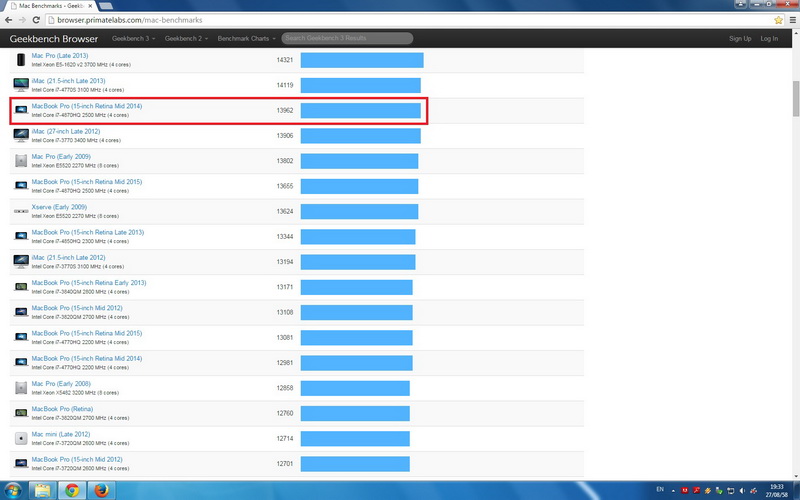Open the Mac Pro (Late 2013) link

pyautogui.click(x=60, y=55)
